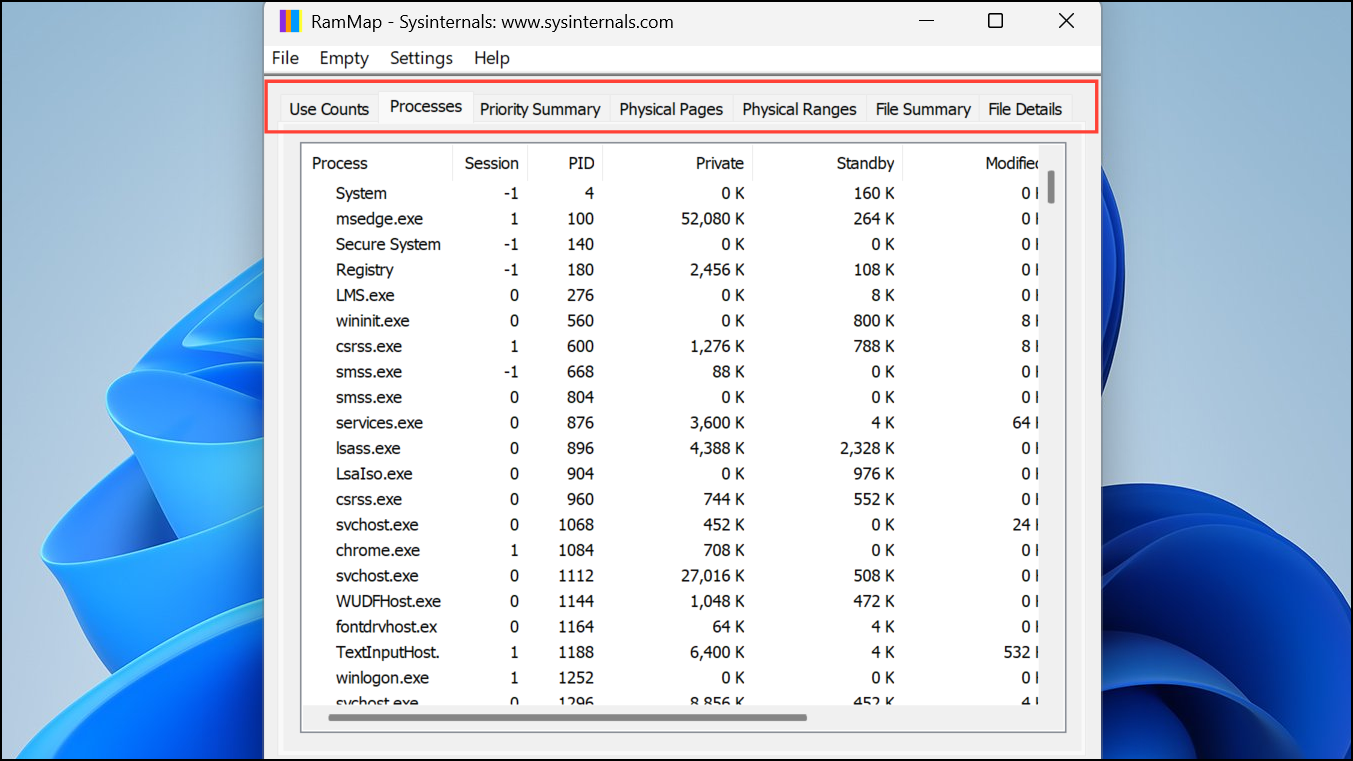Switch to the Priority Summary tab
The image size is (1353, 761).
[x=540, y=109]
